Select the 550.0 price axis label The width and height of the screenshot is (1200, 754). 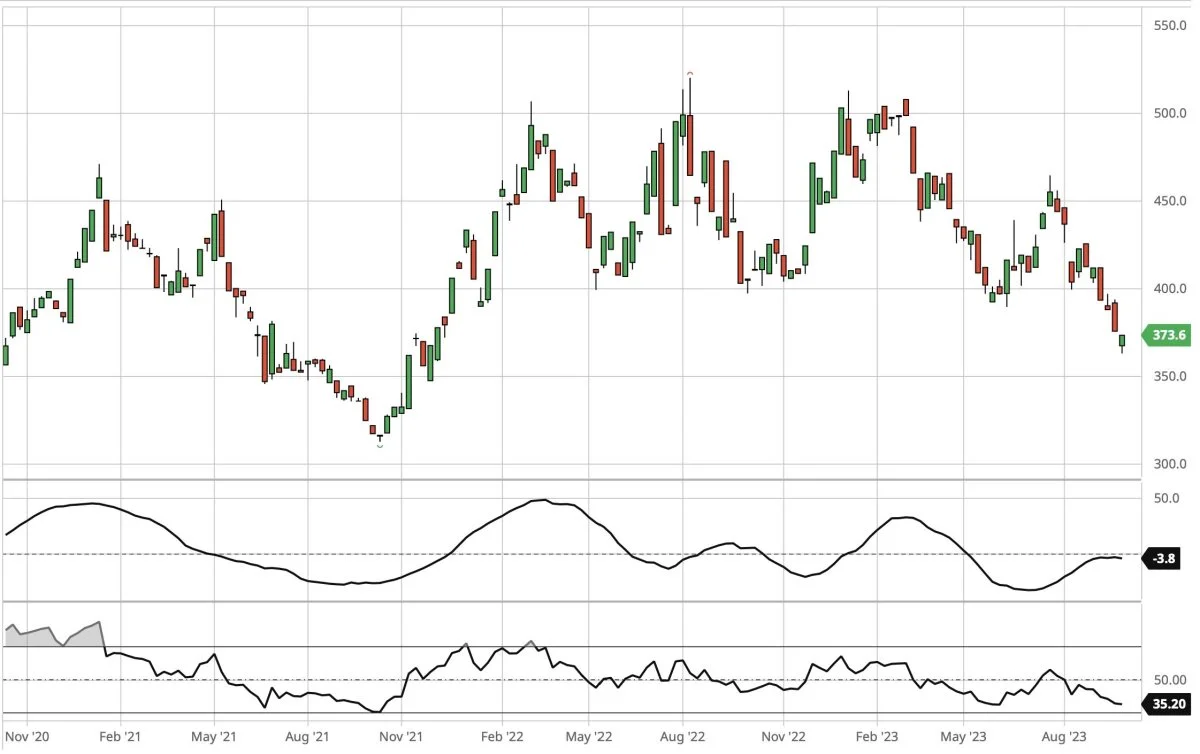tap(1168, 25)
